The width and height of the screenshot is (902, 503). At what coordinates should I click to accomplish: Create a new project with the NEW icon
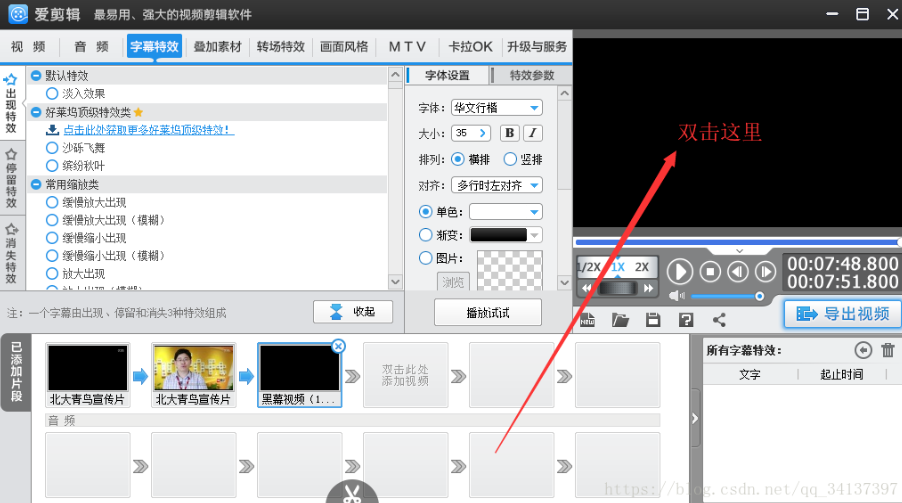(587, 319)
